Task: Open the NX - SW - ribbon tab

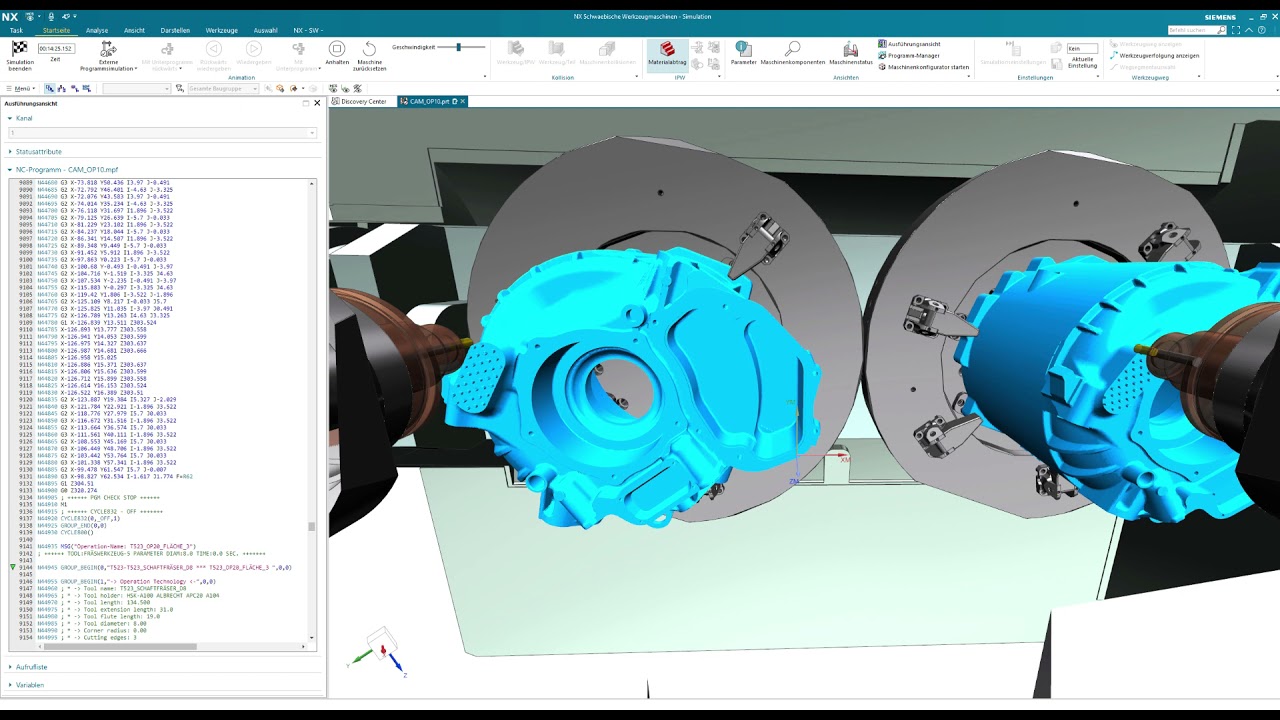Action: [306, 30]
